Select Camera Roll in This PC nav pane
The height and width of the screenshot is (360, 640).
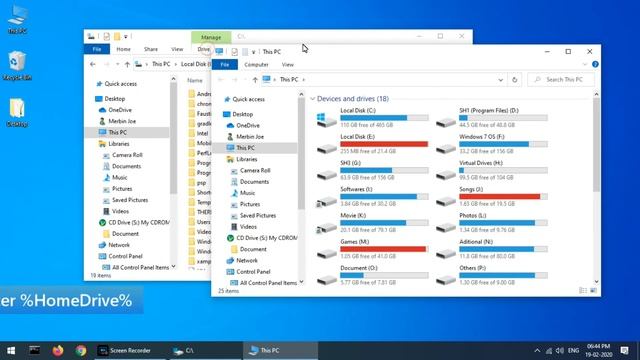(x=255, y=171)
